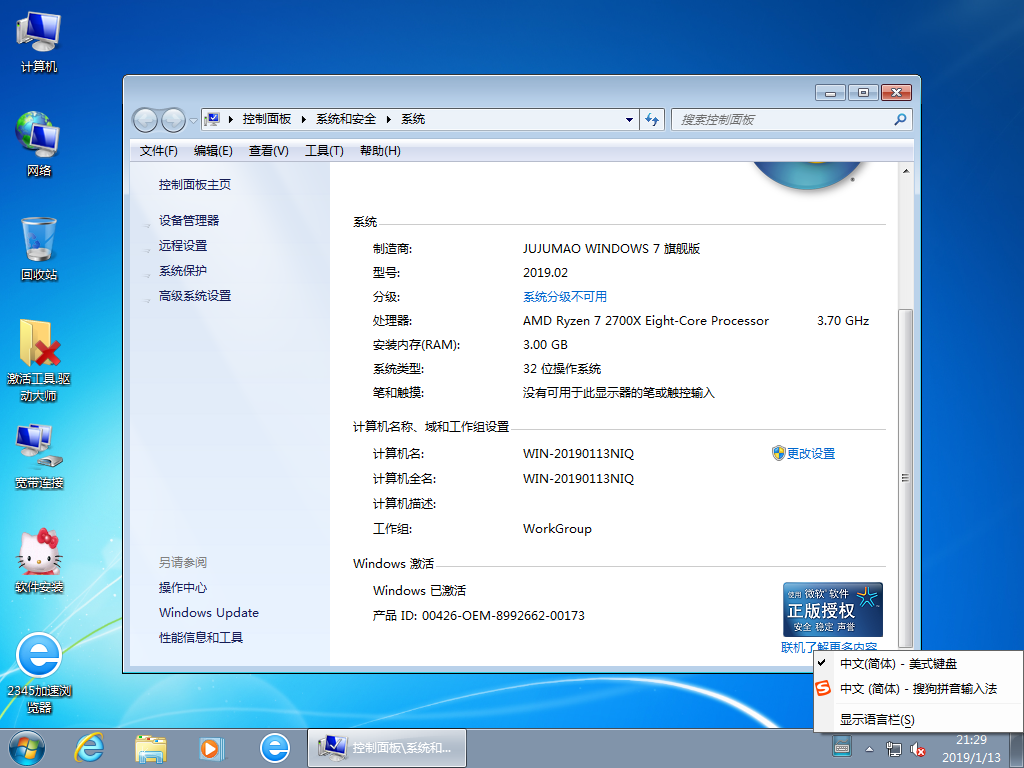1024x768 pixels.
Task: Open the 工具(T) menu
Action: [x=324, y=151]
